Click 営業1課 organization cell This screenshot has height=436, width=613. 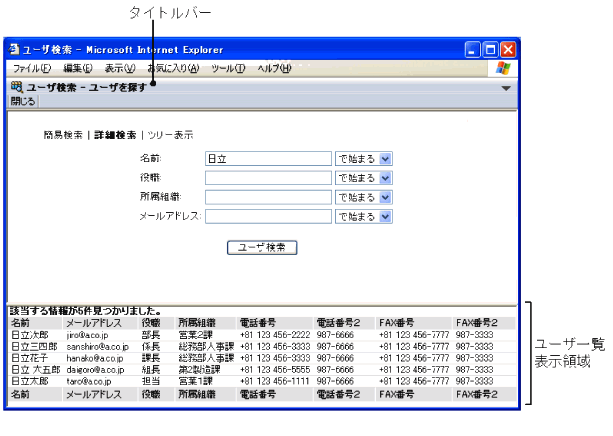[195, 381]
